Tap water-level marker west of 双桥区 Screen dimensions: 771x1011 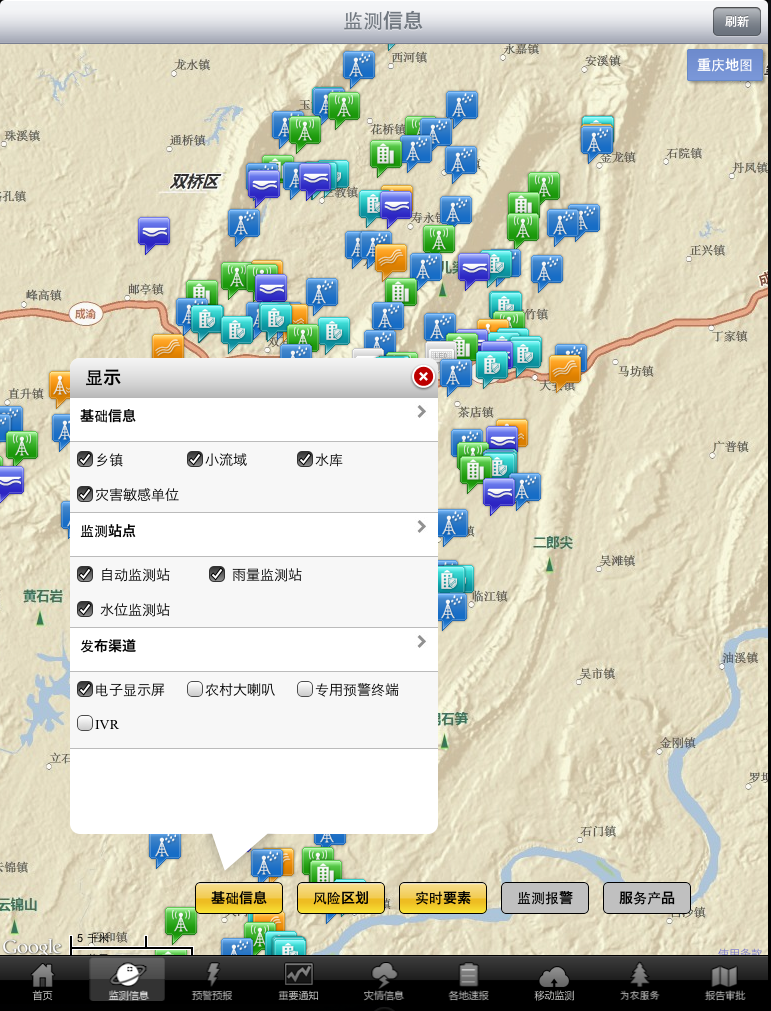[x=153, y=233]
